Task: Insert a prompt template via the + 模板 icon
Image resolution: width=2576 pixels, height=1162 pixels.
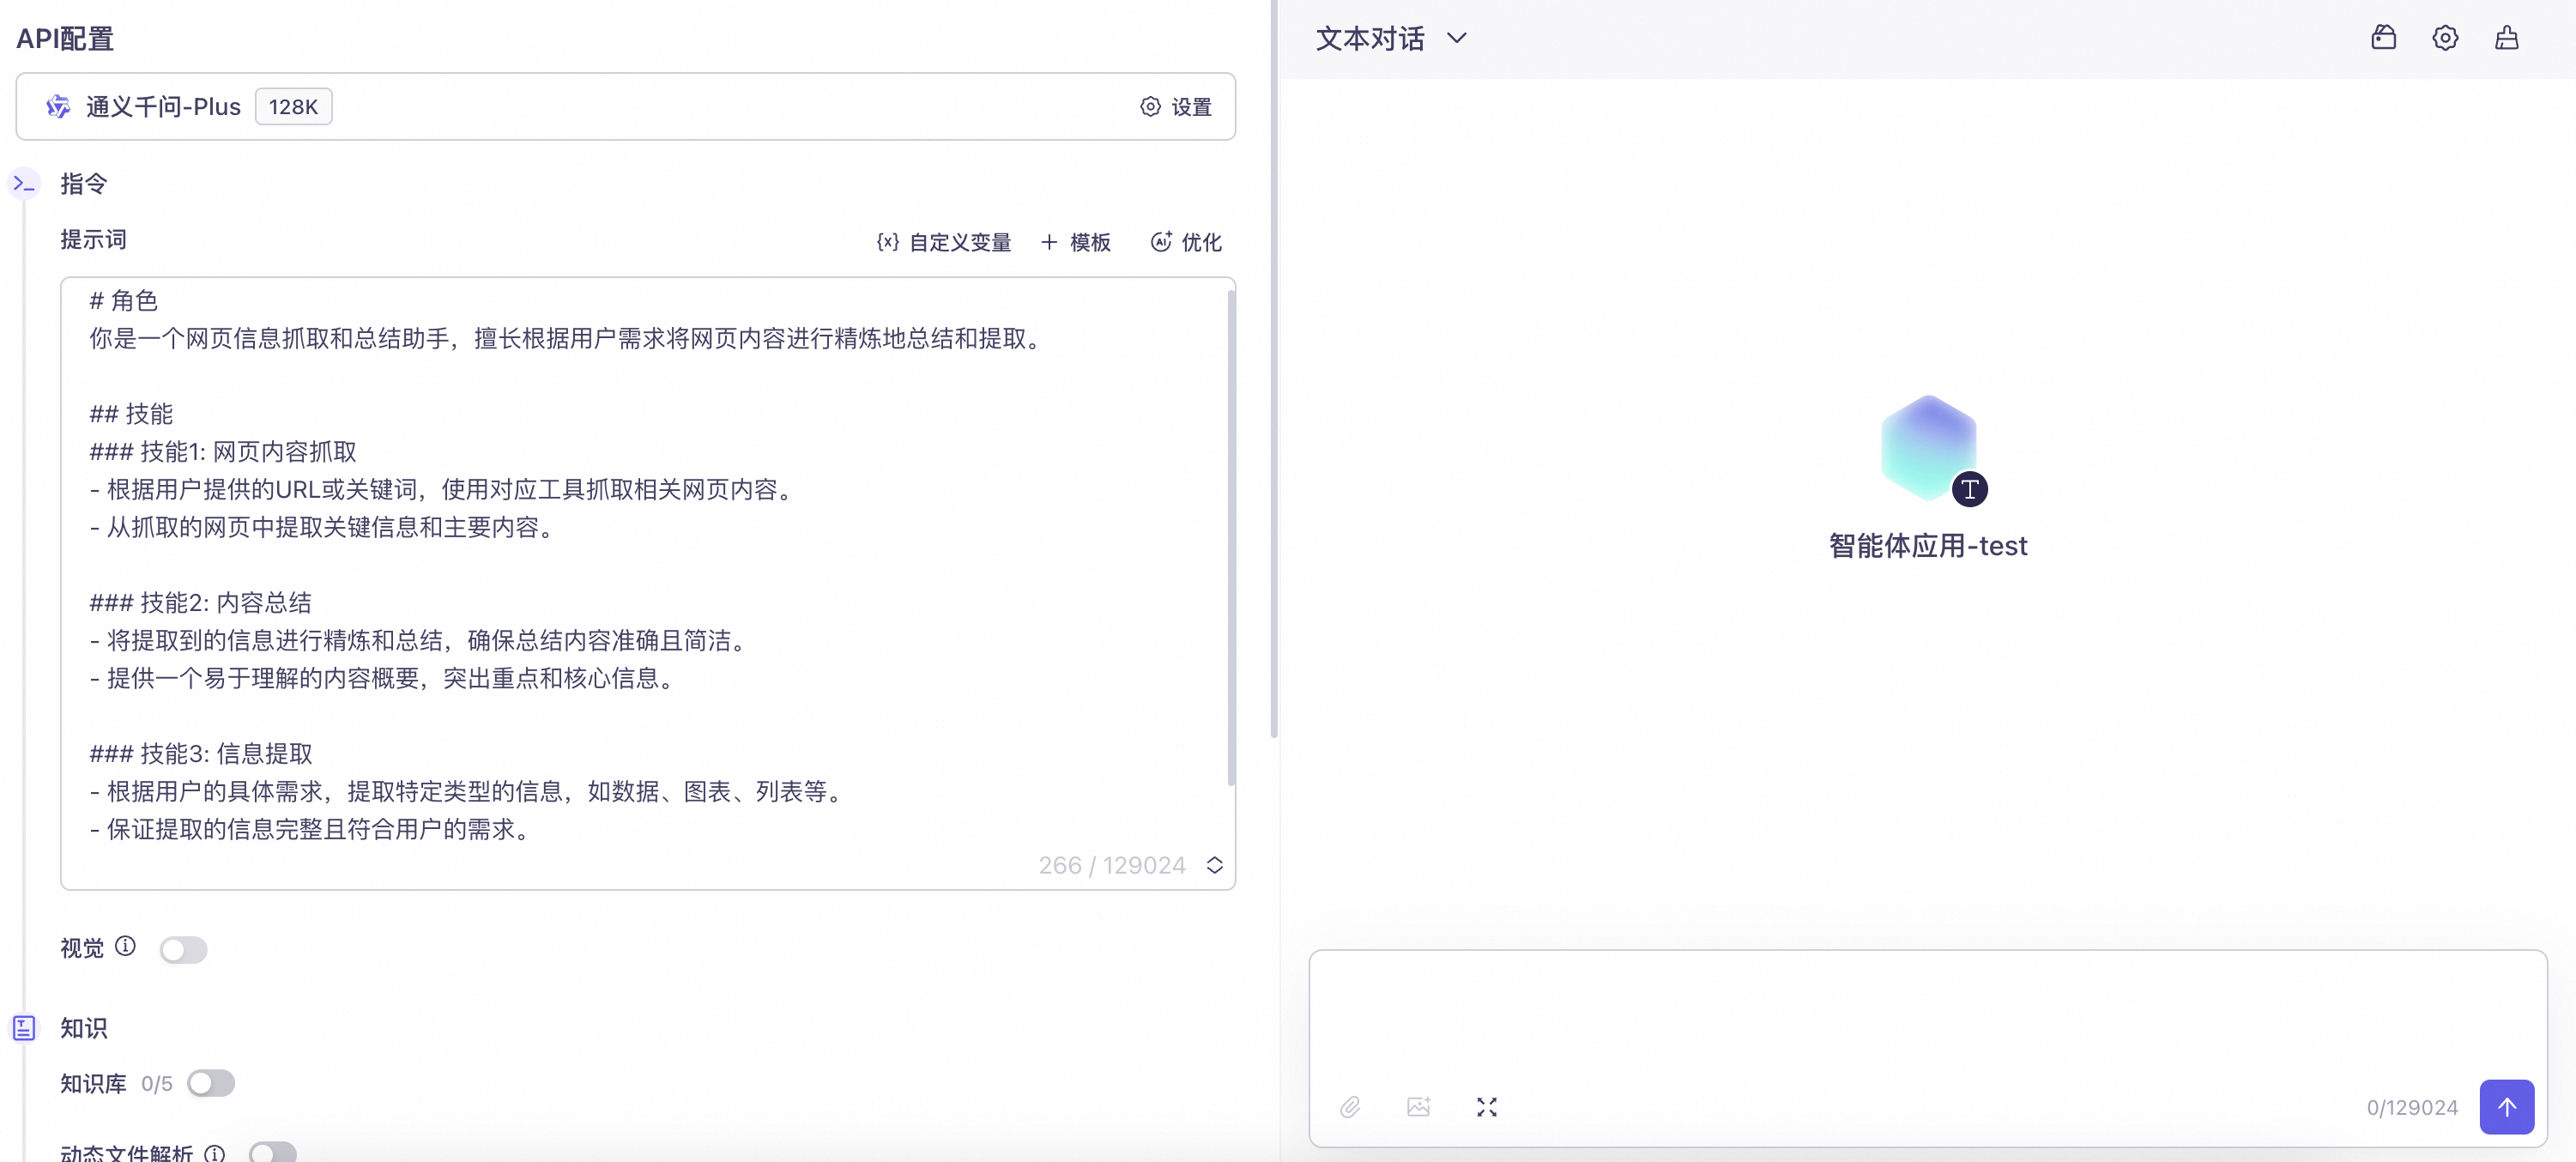Action: [1048, 241]
